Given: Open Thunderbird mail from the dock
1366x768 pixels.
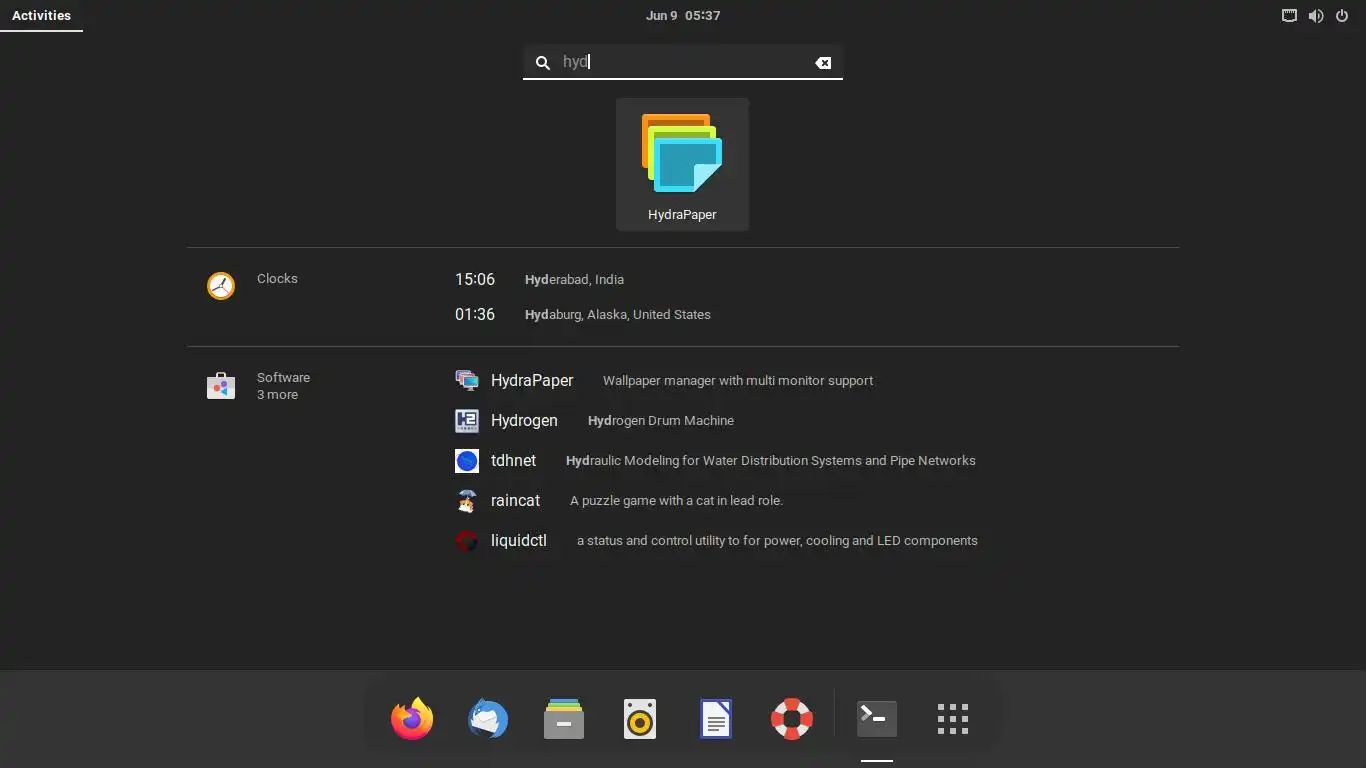Looking at the screenshot, I should click(x=488, y=718).
